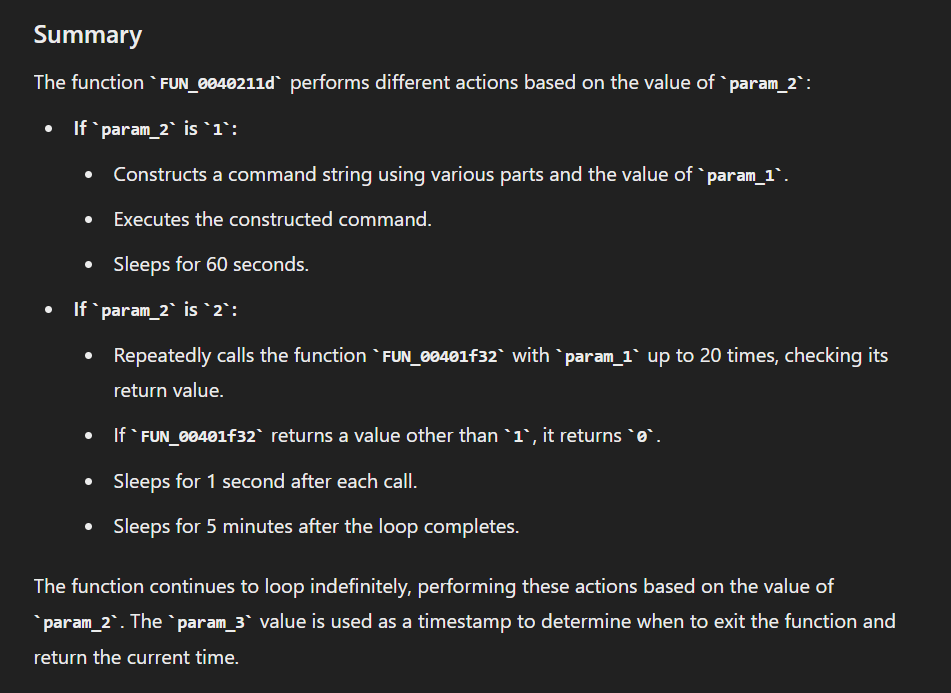951x693 pixels.
Task: Click the FUN_0040211d function name
Action: 217,83
